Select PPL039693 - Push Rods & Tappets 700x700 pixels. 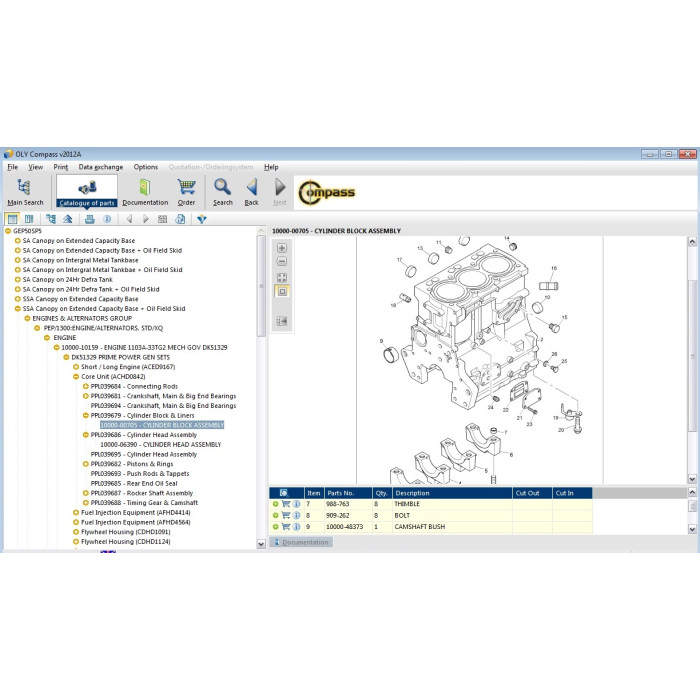(140, 474)
